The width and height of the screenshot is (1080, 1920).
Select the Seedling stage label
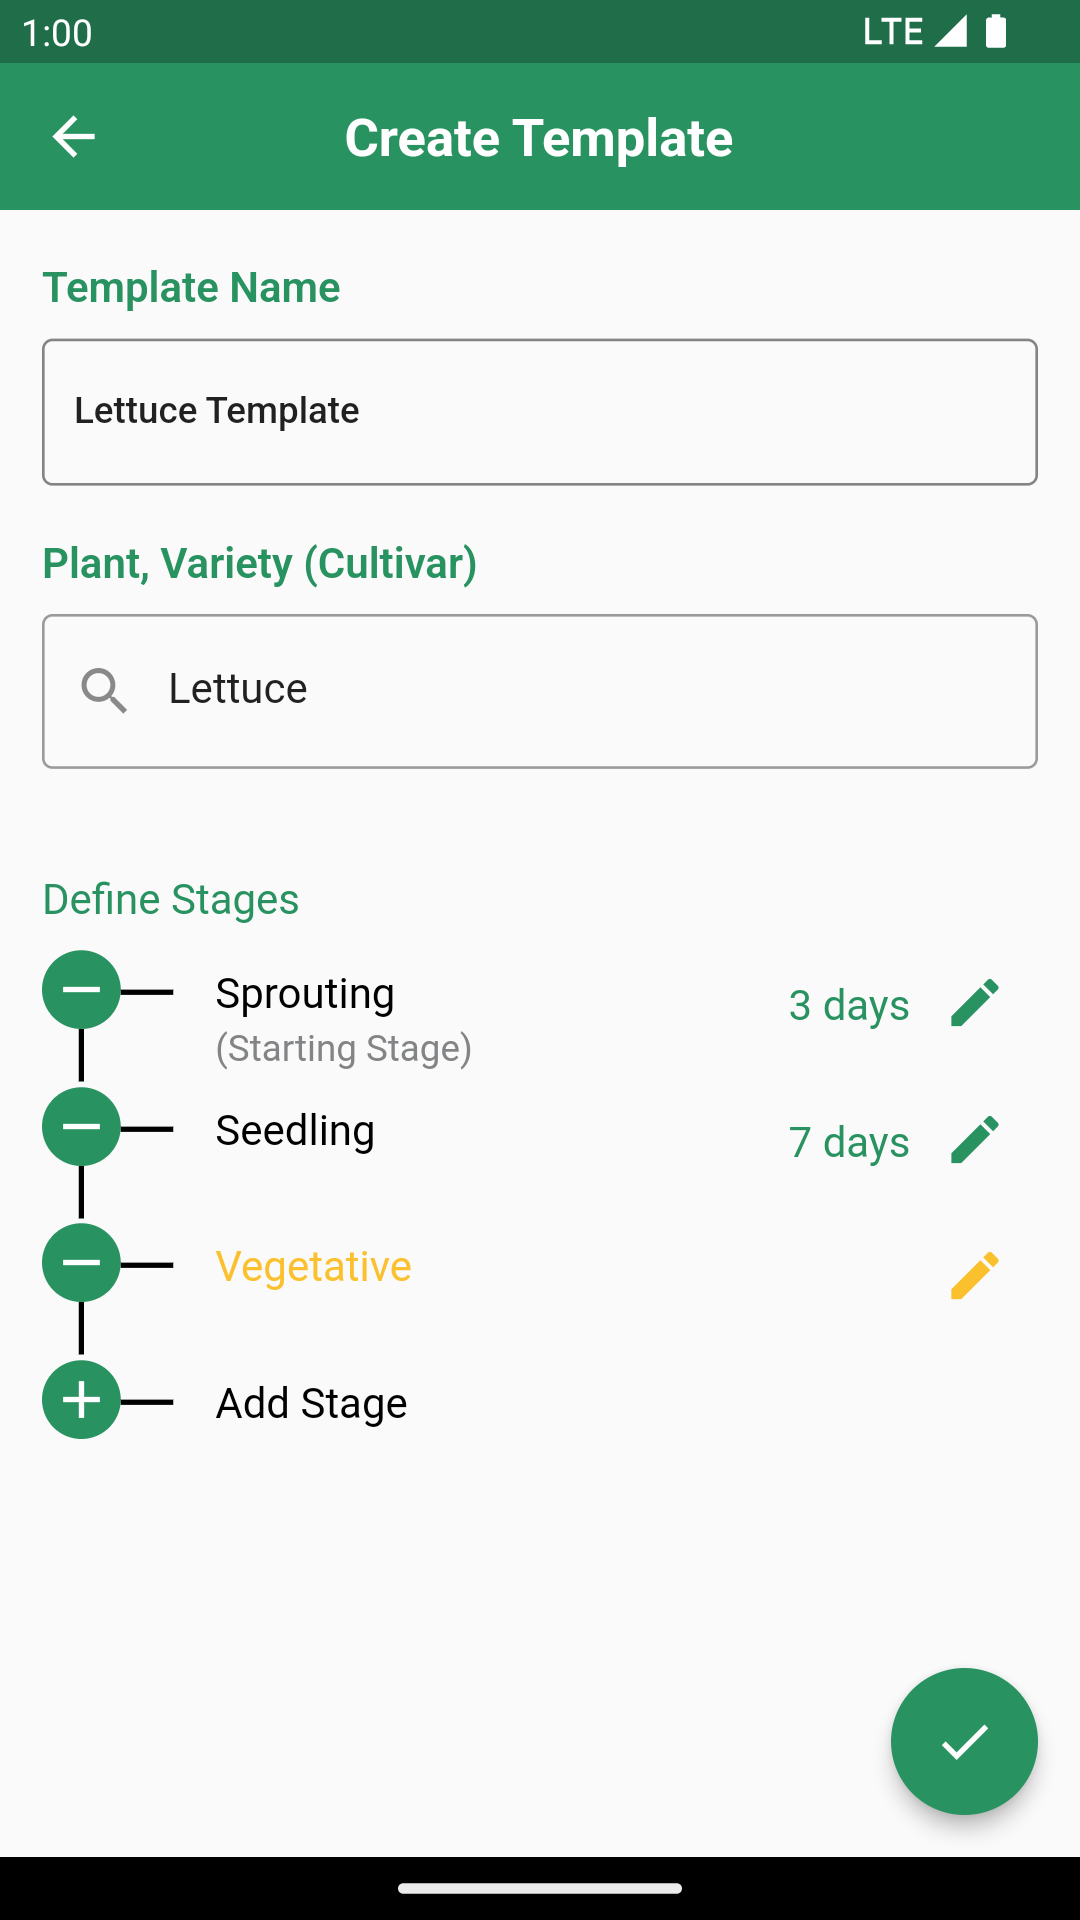[x=295, y=1131]
